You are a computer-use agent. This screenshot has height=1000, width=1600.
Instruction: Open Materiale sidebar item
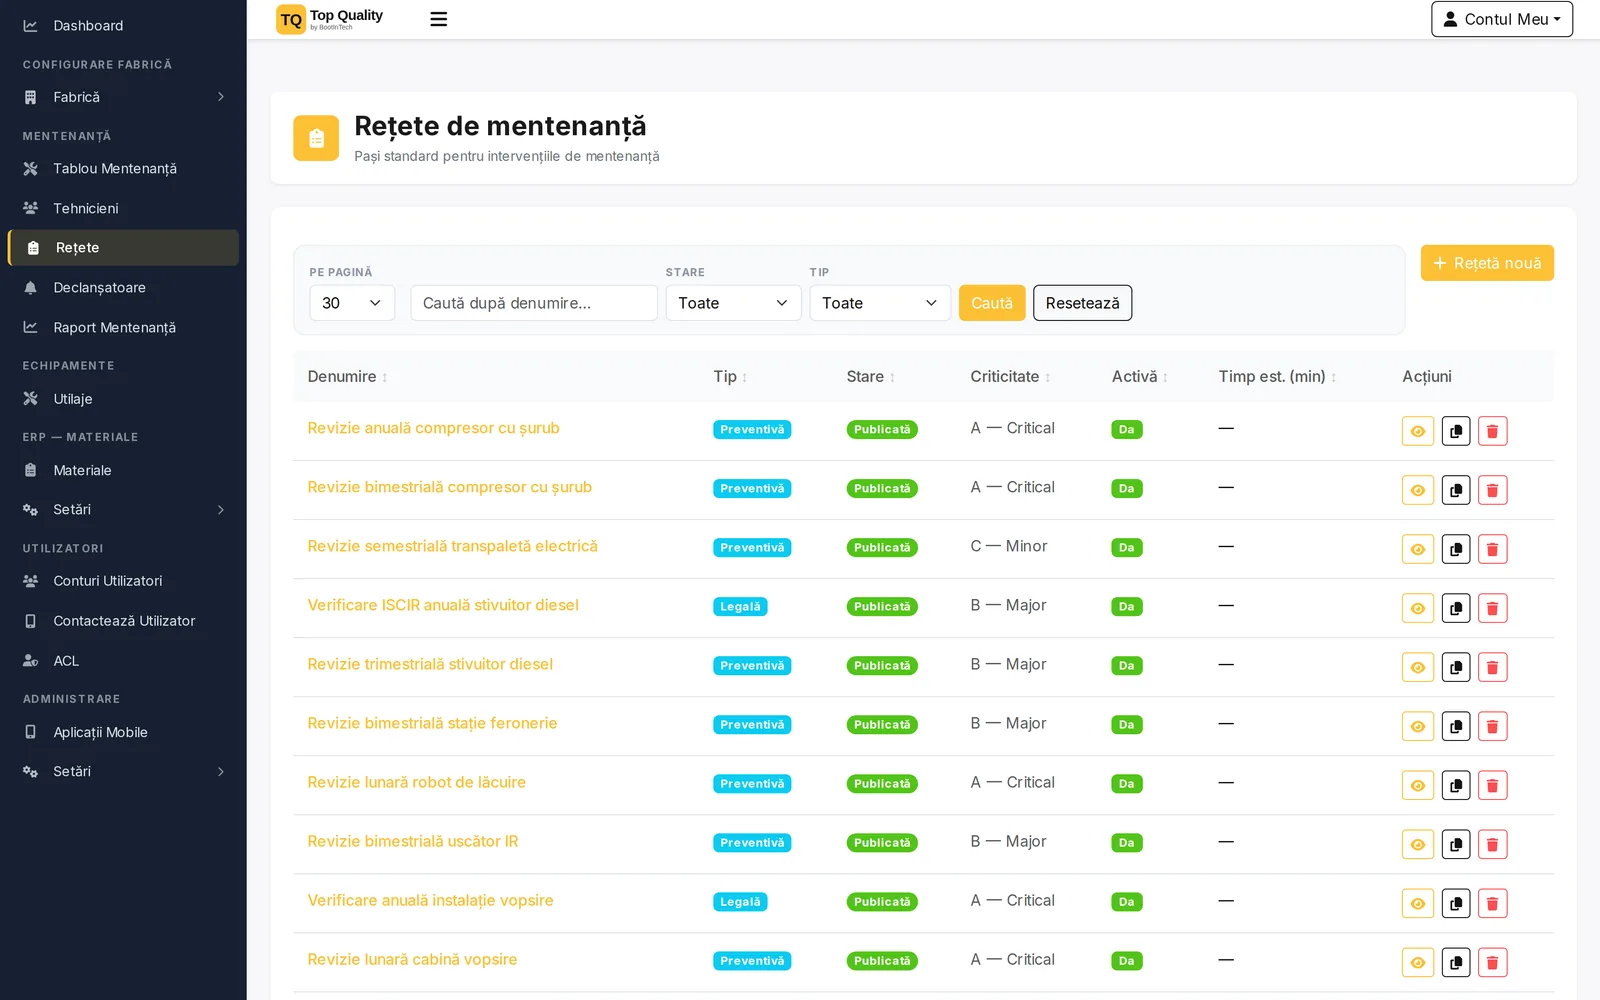(x=123, y=471)
